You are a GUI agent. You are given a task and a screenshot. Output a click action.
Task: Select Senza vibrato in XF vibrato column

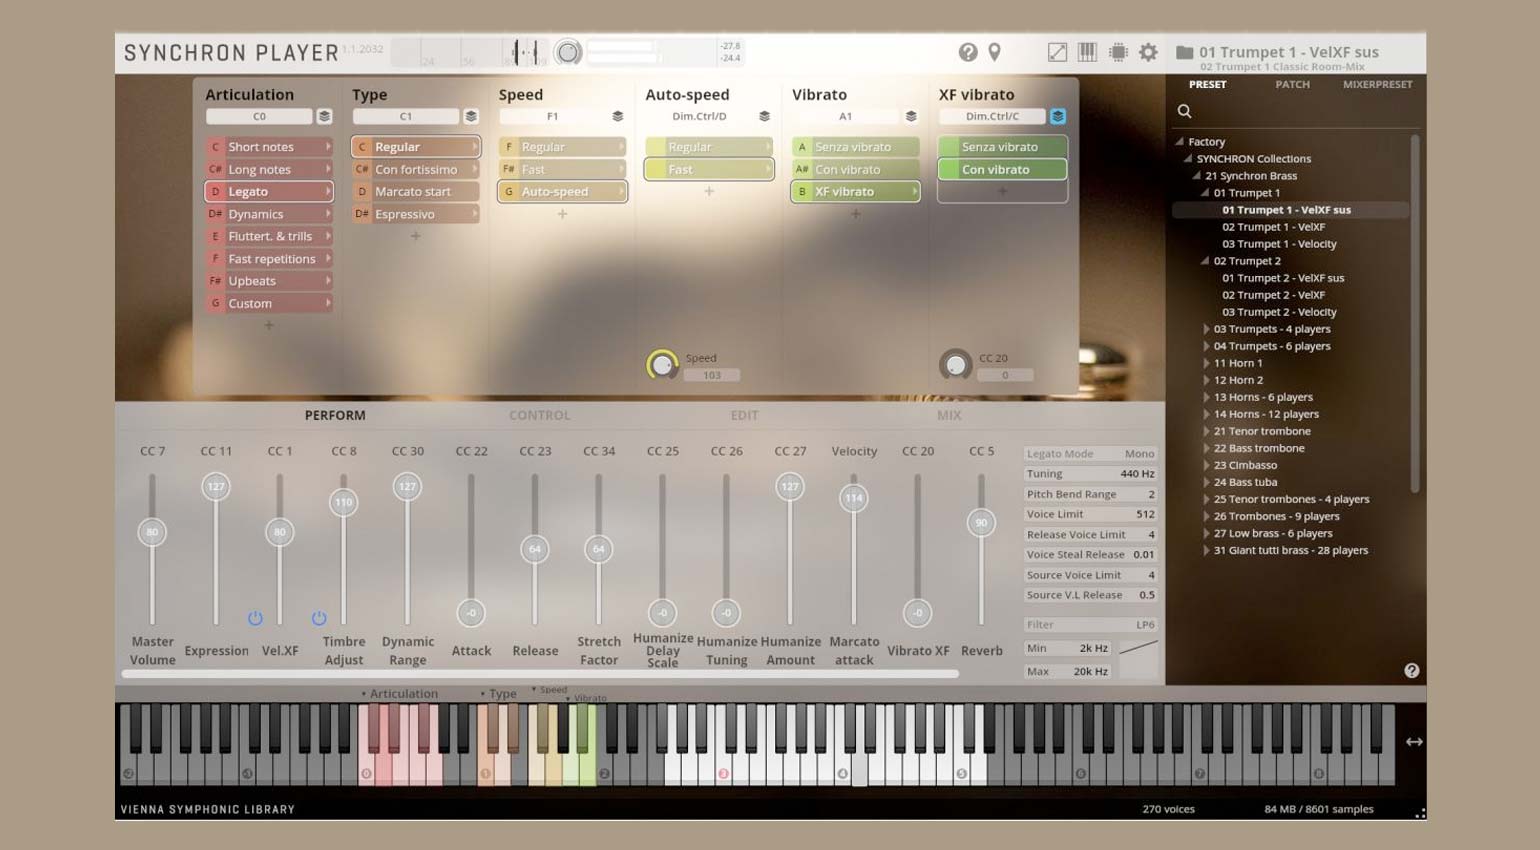tap(1002, 147)
